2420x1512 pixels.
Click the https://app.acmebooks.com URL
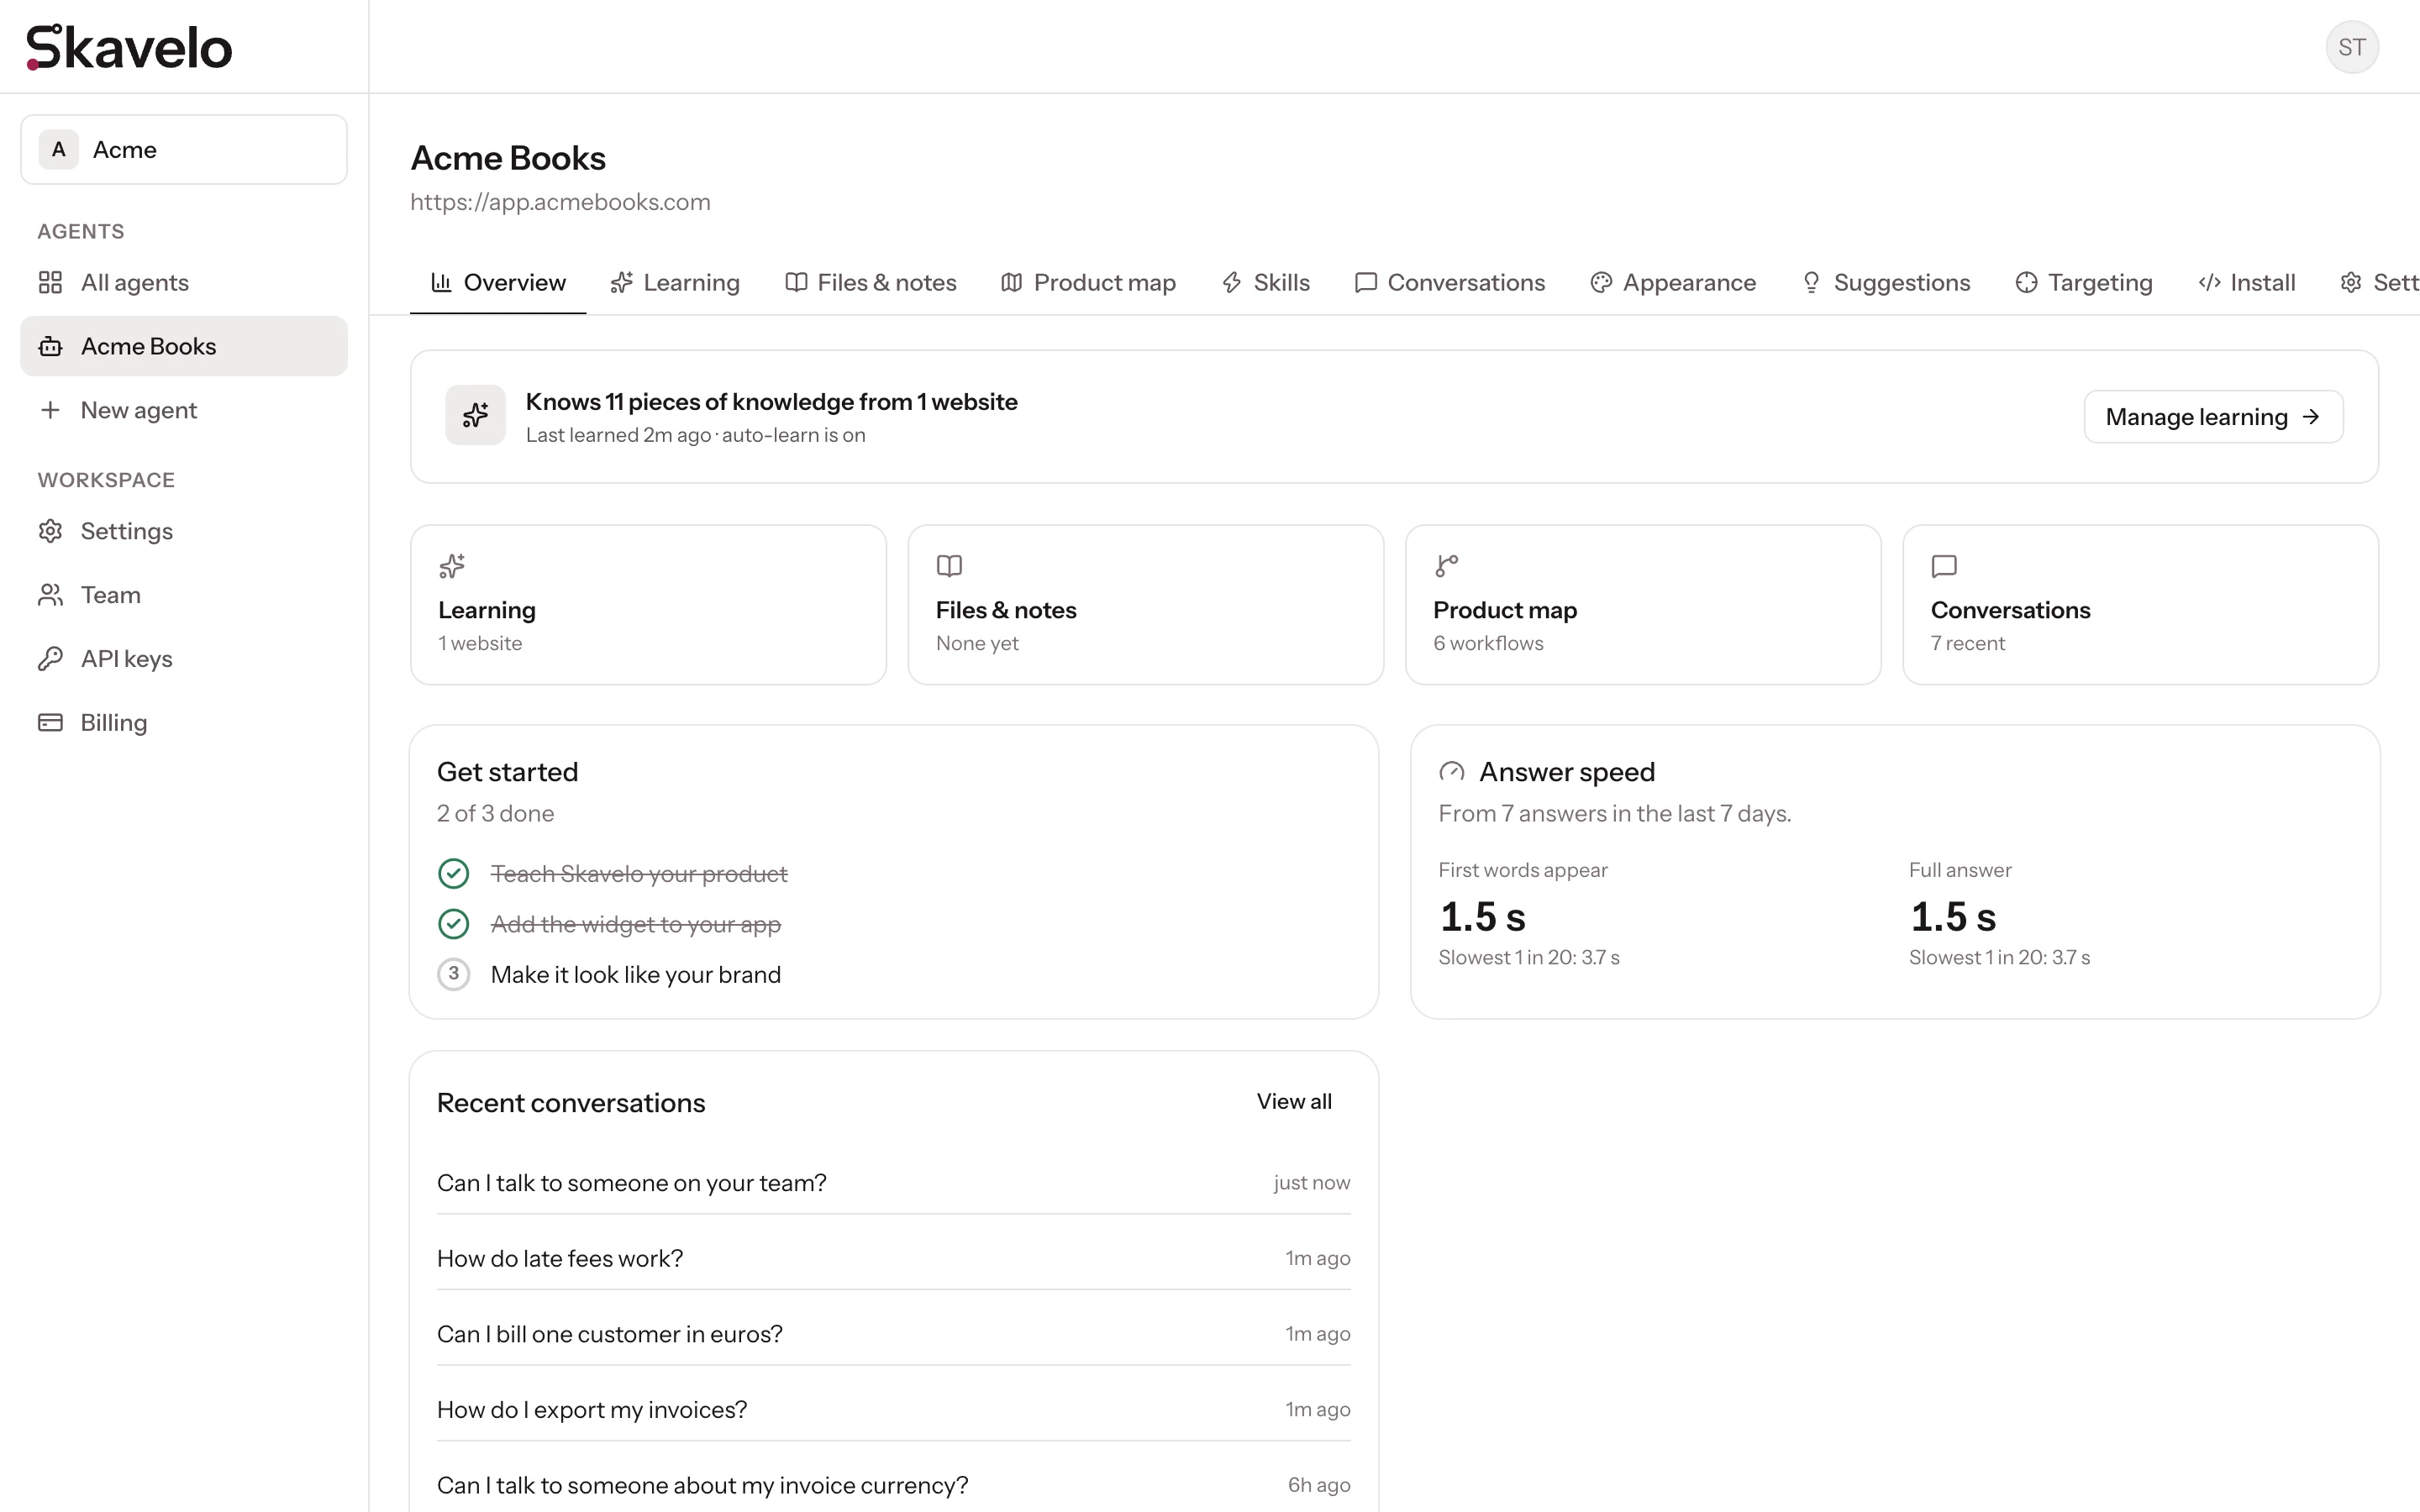[x=560, y=202]
